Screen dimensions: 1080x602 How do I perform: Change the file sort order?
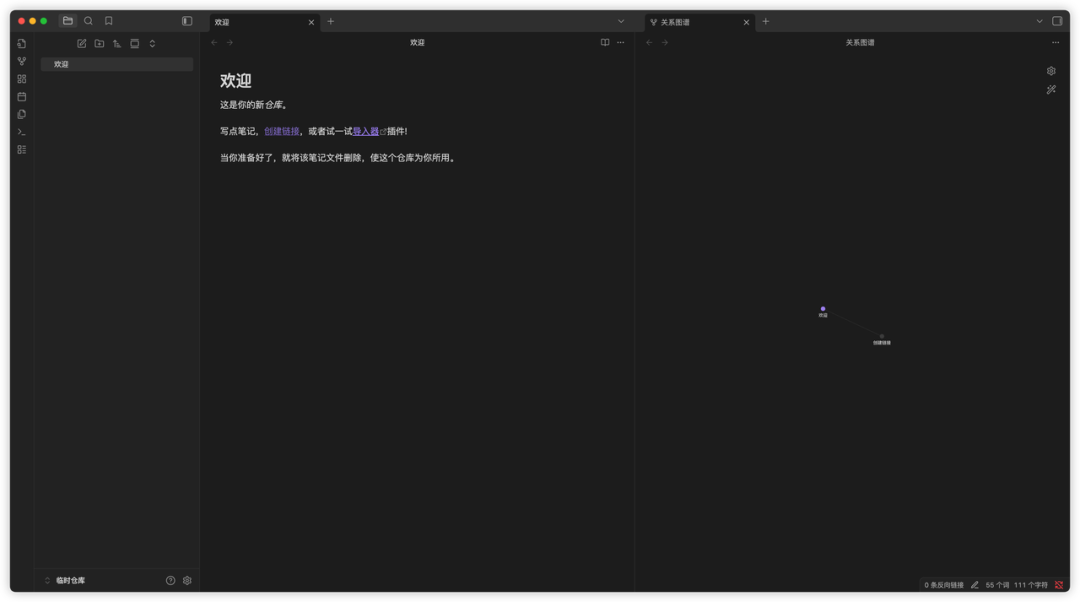(x=117, y=43)
